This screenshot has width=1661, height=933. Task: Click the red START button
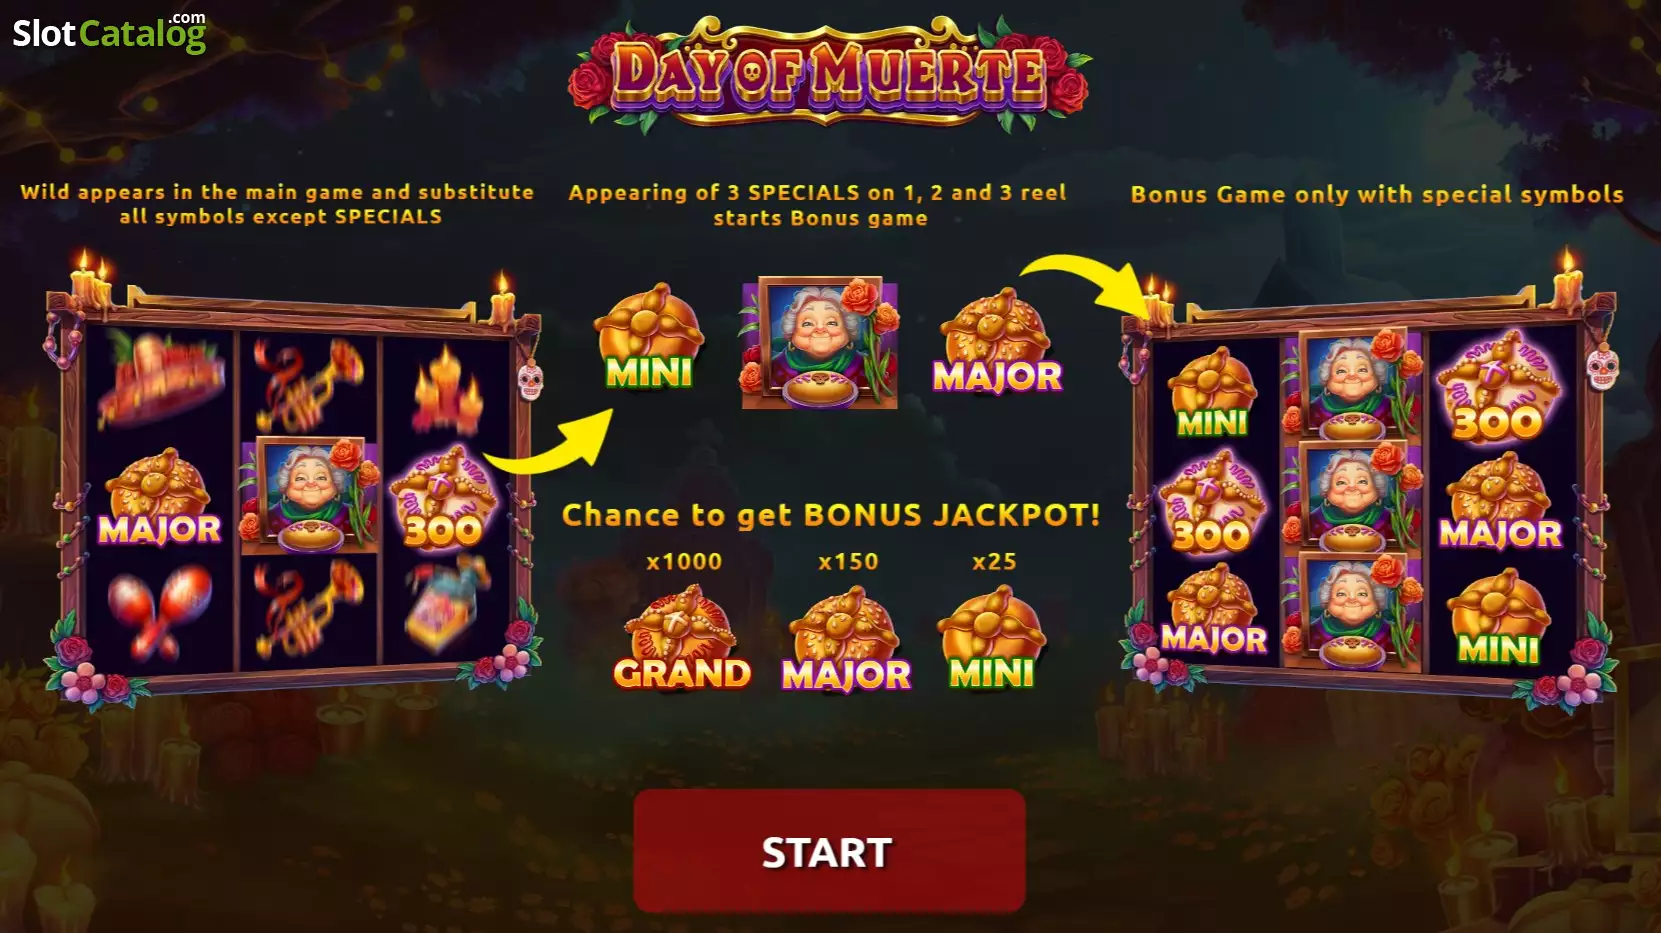coord(829,851)
